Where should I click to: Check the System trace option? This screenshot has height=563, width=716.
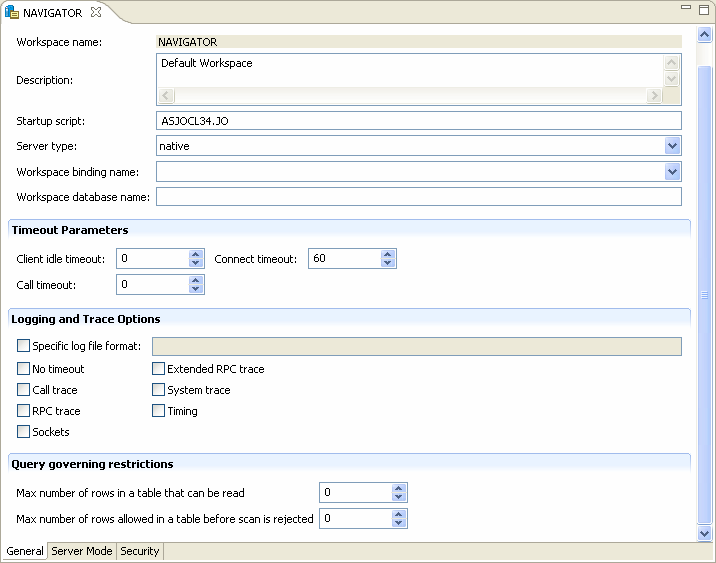tap(159, 390)
